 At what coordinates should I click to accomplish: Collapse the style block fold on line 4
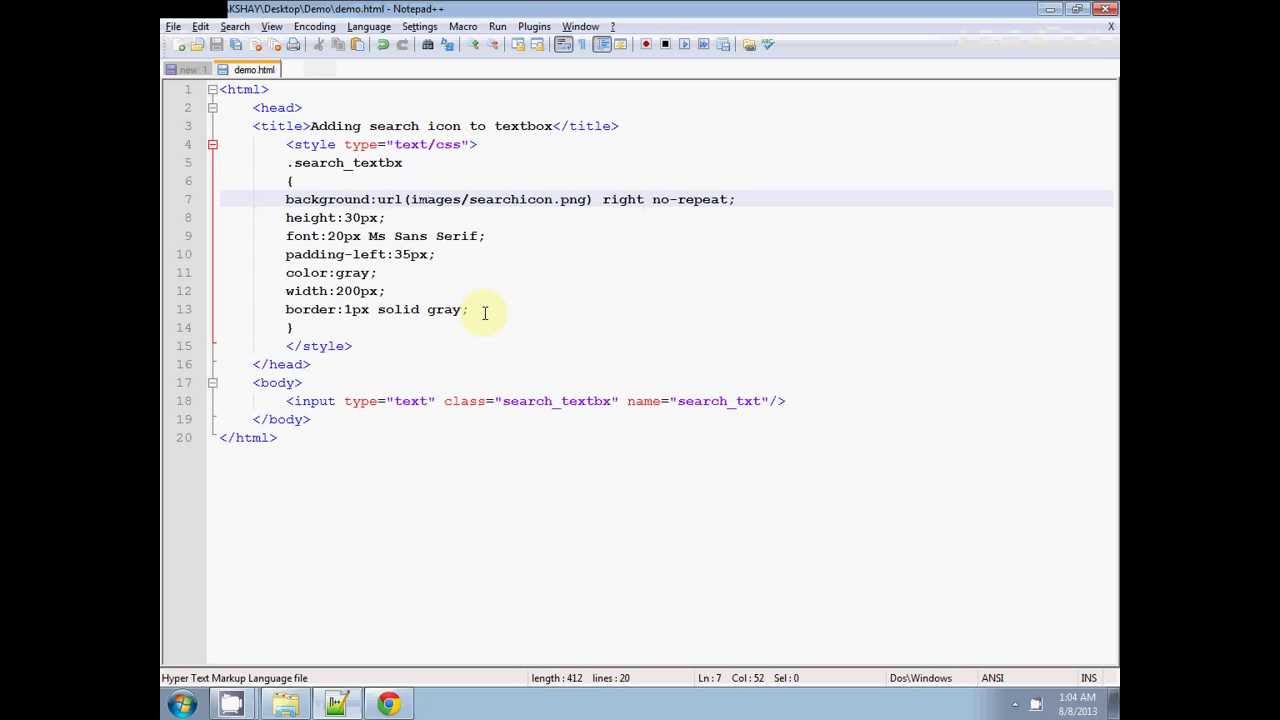pyautogui.click(x=212, y=144)
